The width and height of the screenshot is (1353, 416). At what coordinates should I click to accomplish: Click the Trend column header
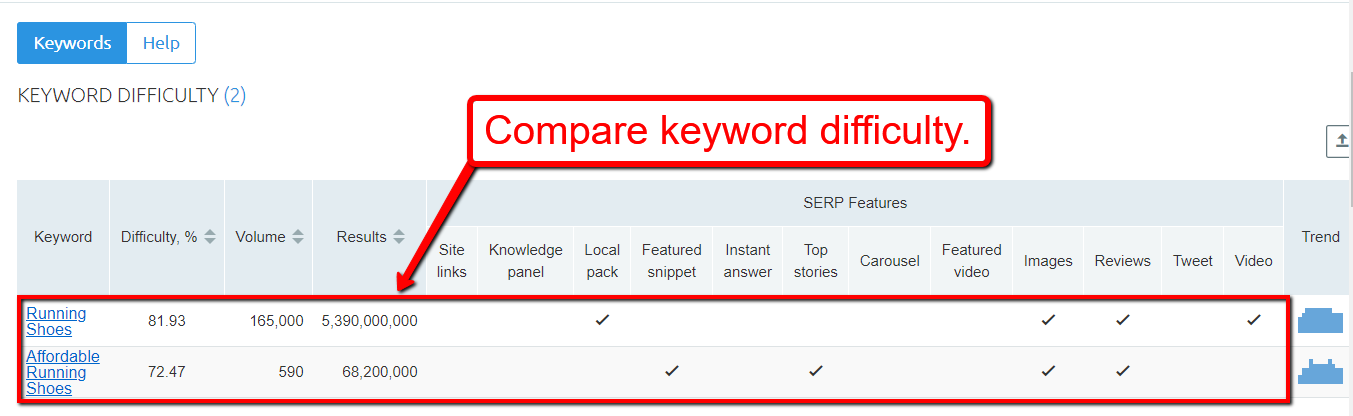pyautogui.click(x=1320, y=237)
